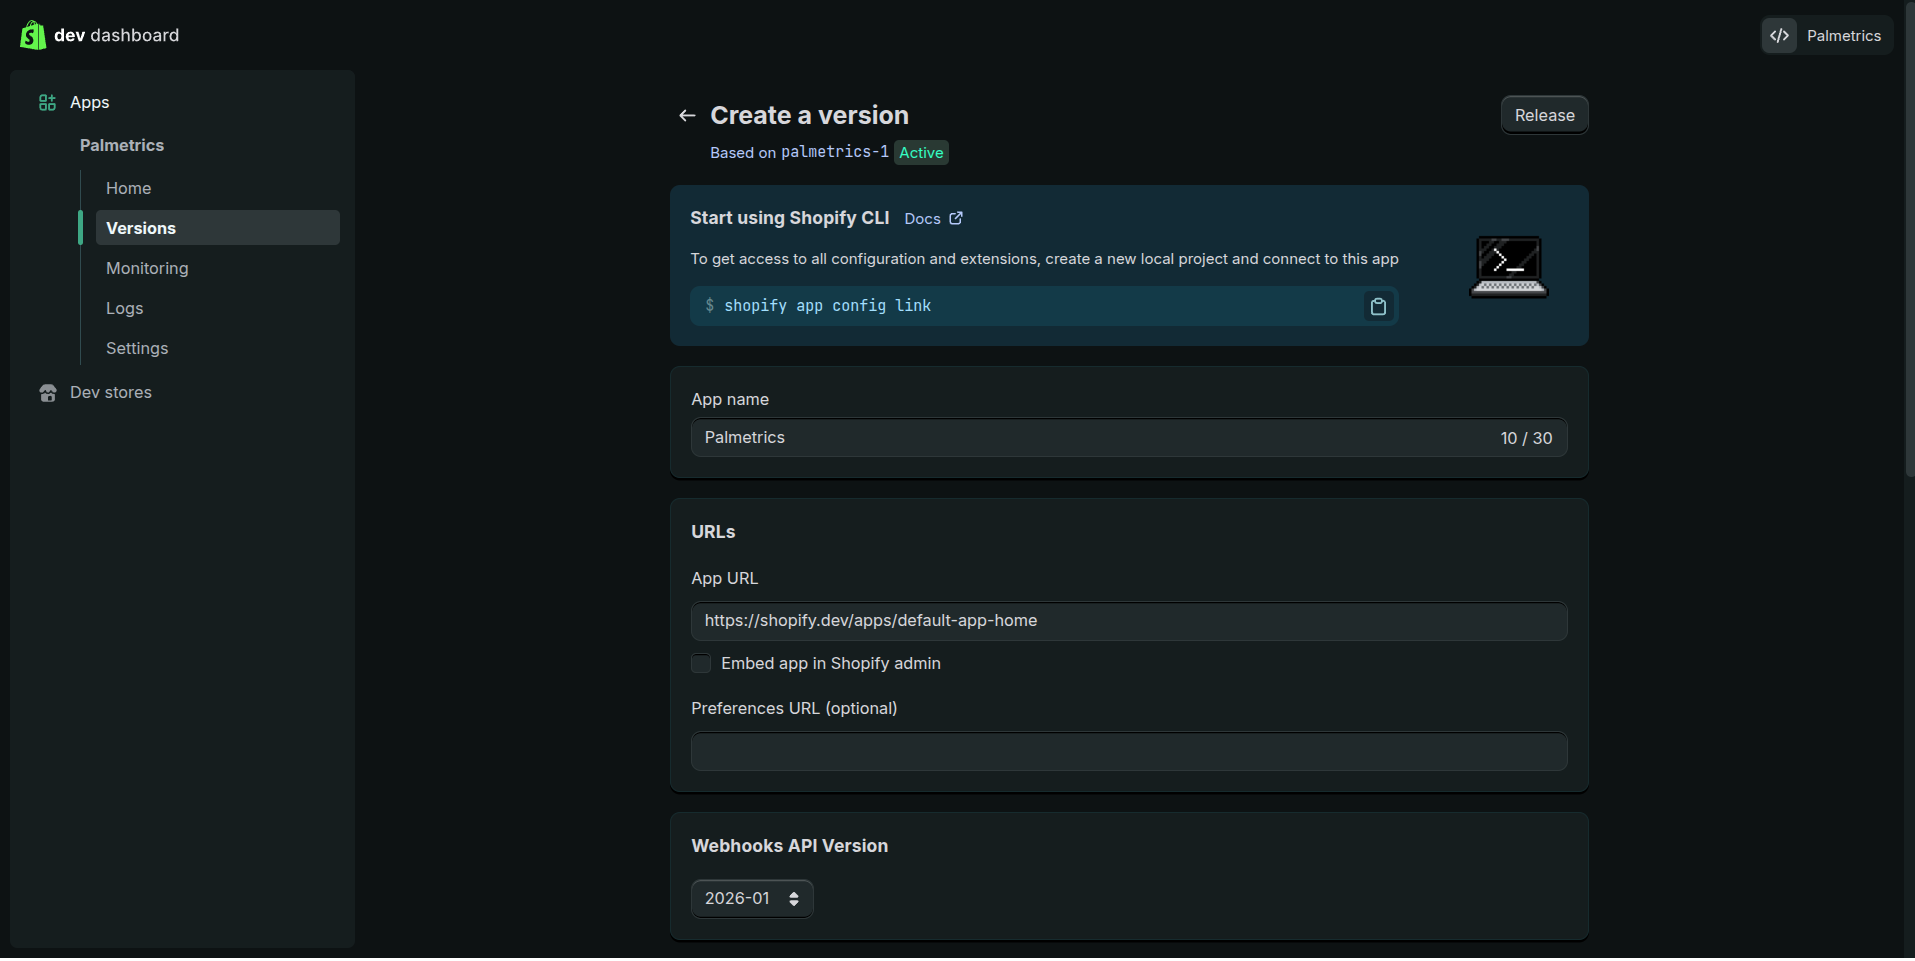Image resolution: width=1915 pixels, height=961 pixels.
Task: Click the App URL text field
Action: tap(1128, 621)
